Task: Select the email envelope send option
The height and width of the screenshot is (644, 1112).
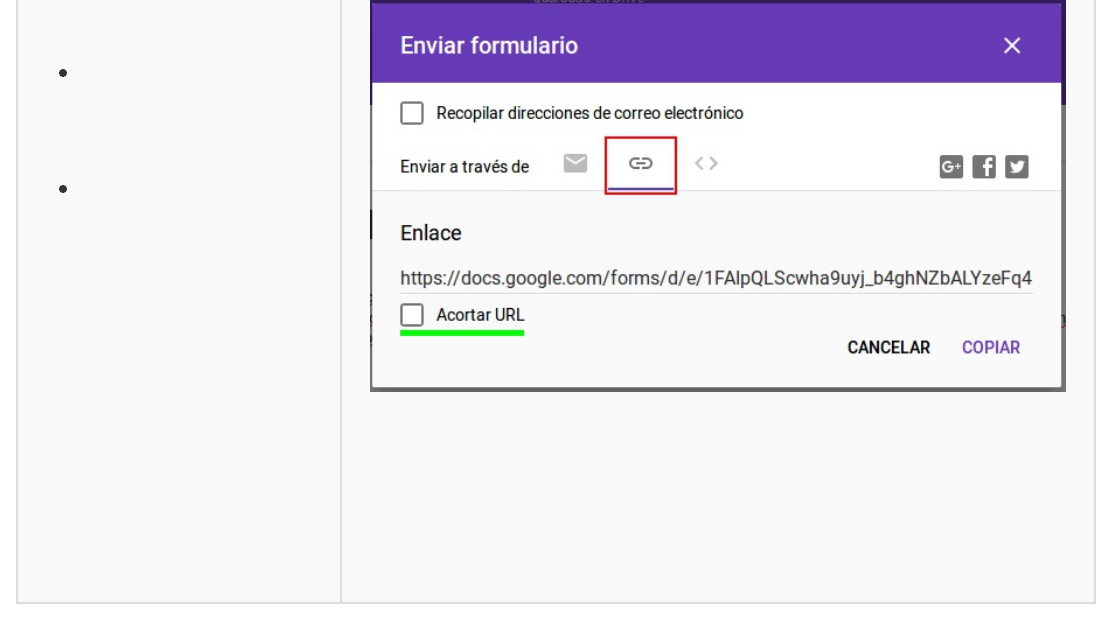Action: point(574,164)
